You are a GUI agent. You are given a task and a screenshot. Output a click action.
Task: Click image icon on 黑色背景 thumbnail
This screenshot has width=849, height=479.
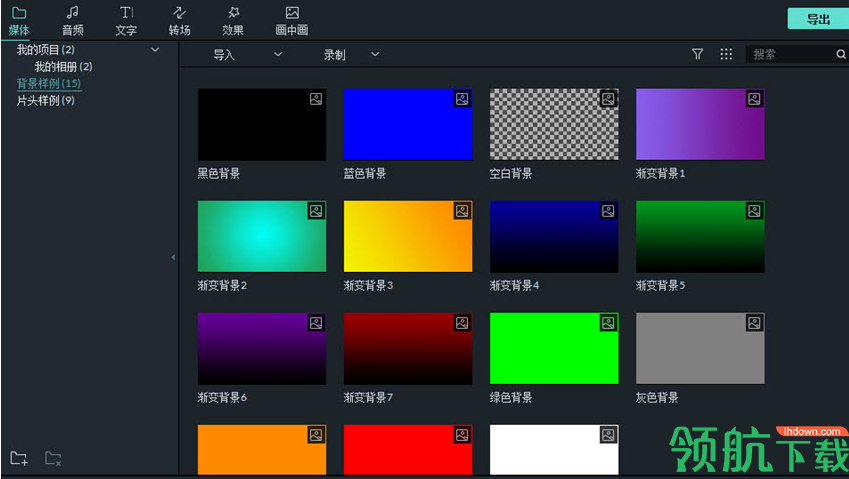(316, 99)
